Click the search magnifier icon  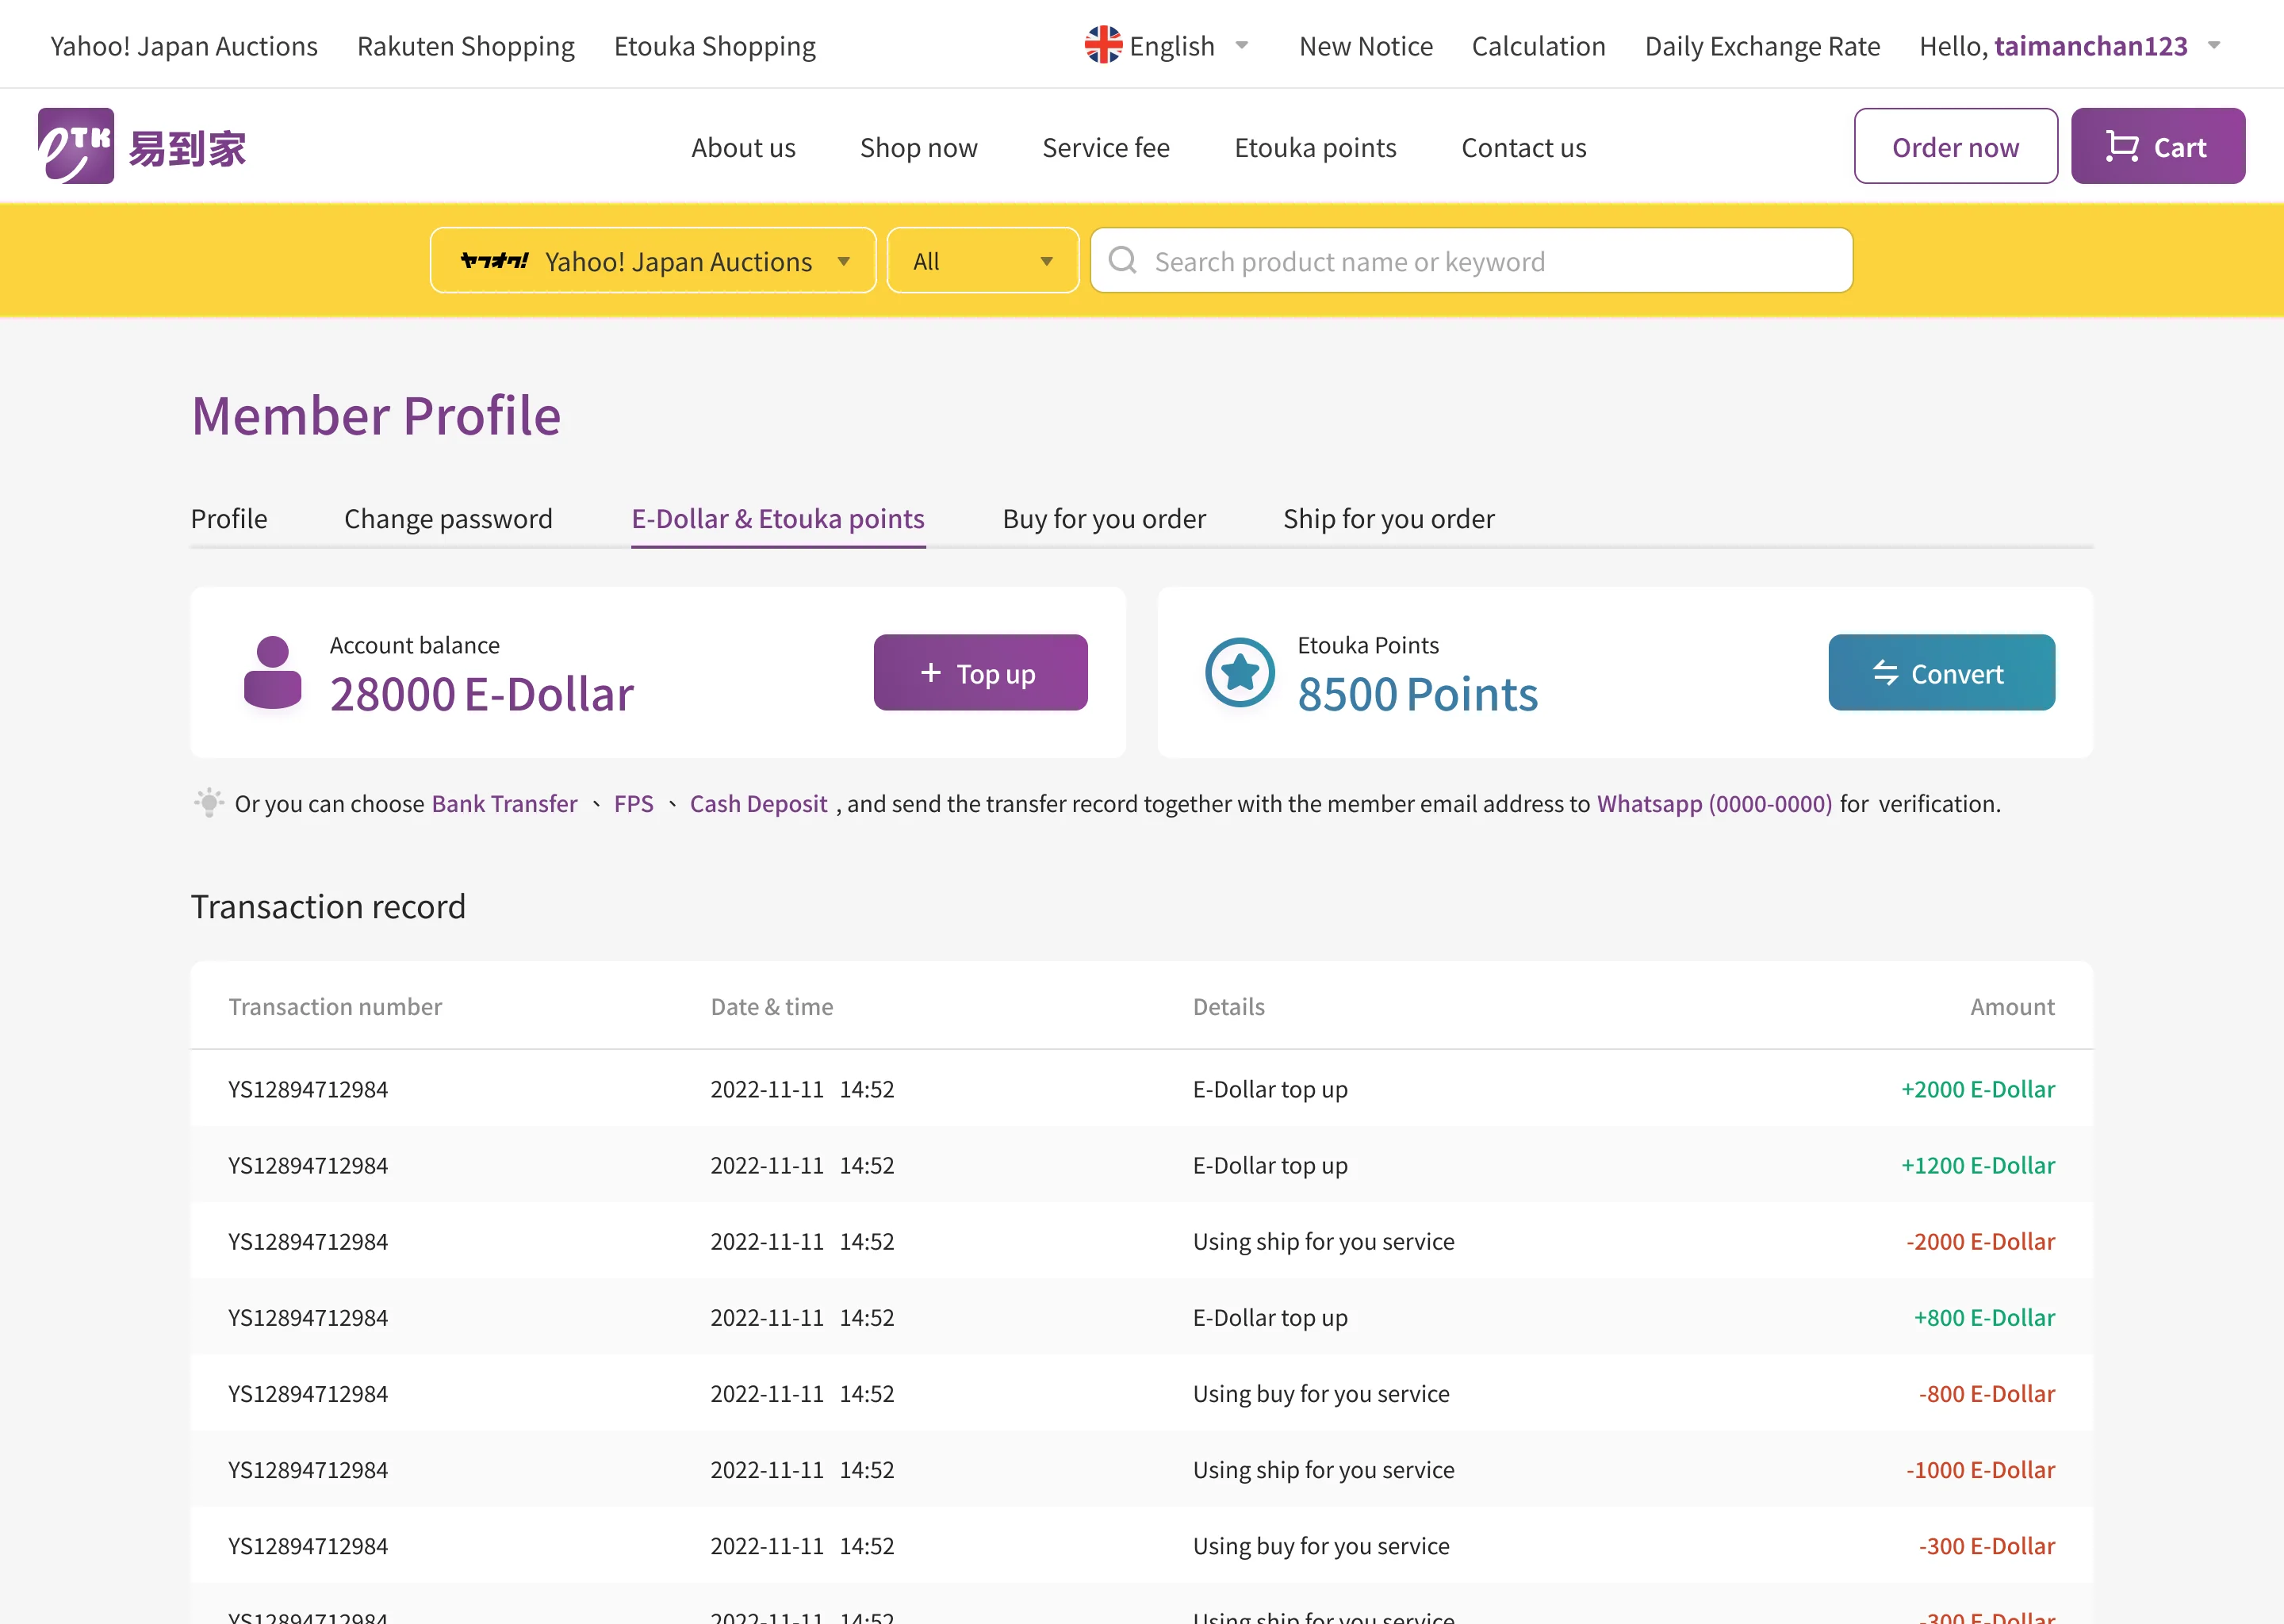click(x=1123, y=261)
